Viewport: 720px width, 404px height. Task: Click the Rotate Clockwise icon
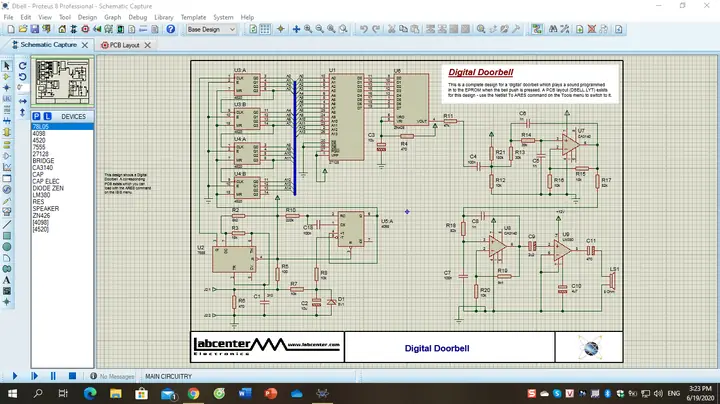point(22,66)
